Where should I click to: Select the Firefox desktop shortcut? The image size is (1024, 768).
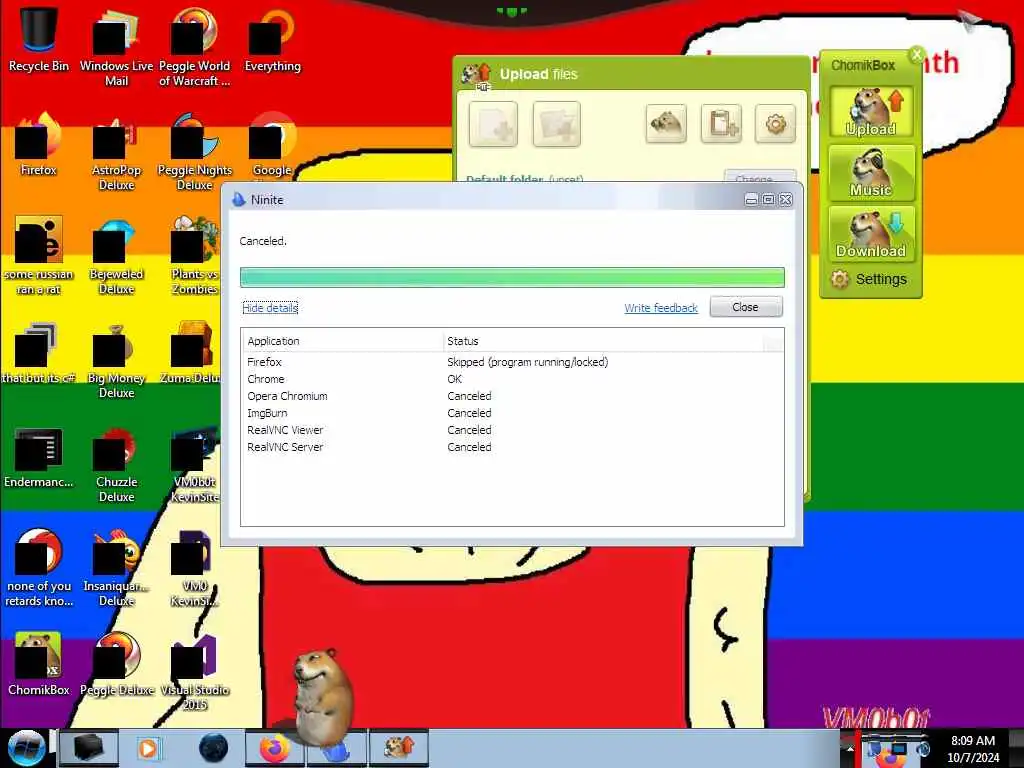click(x=39, y=144)
